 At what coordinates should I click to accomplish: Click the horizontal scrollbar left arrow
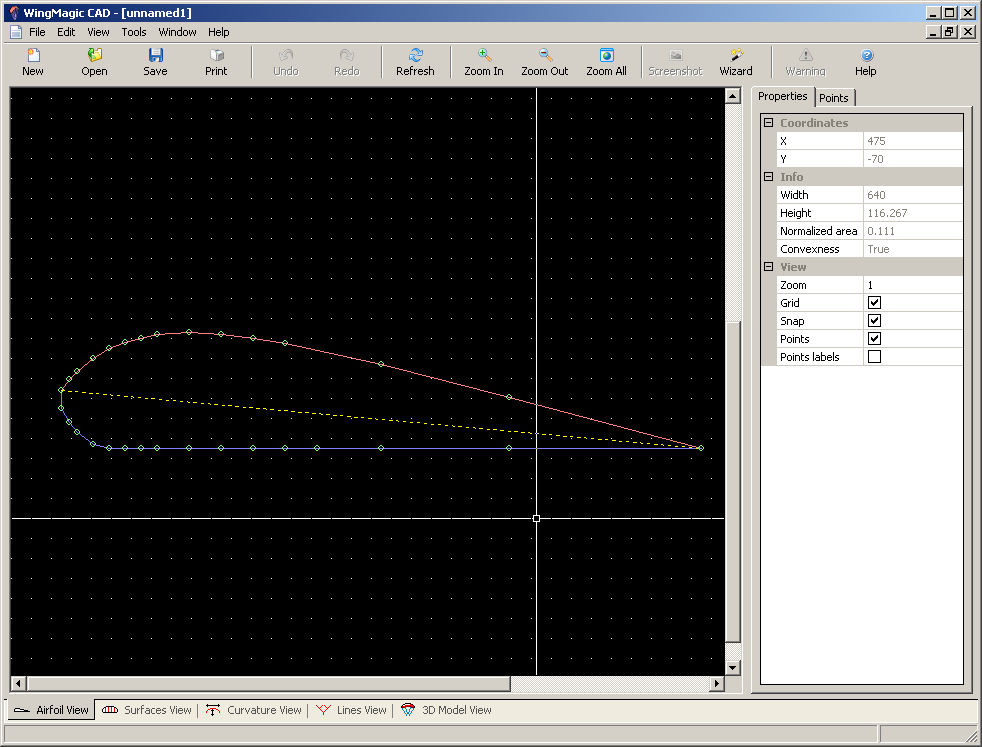coord(18,684)
